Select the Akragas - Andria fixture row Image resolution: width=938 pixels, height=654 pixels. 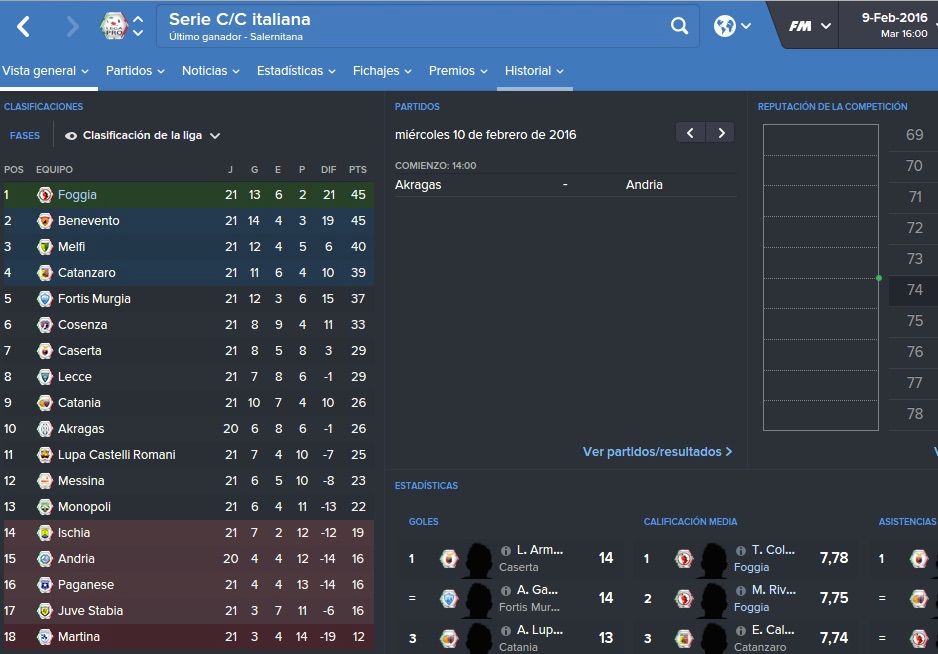565,185
